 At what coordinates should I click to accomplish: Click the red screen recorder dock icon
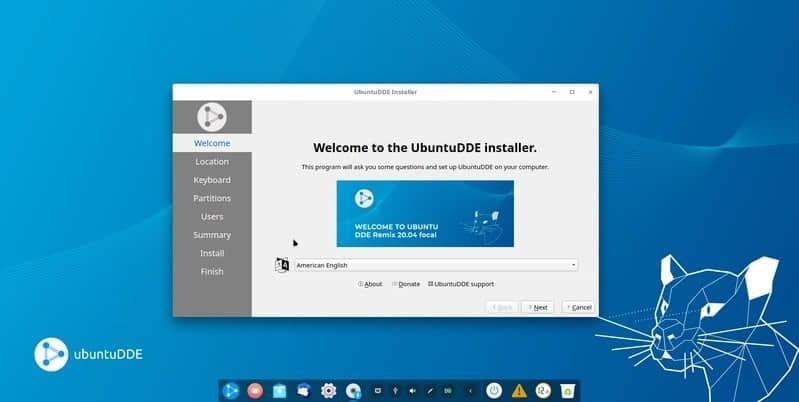tap(255, 390)
